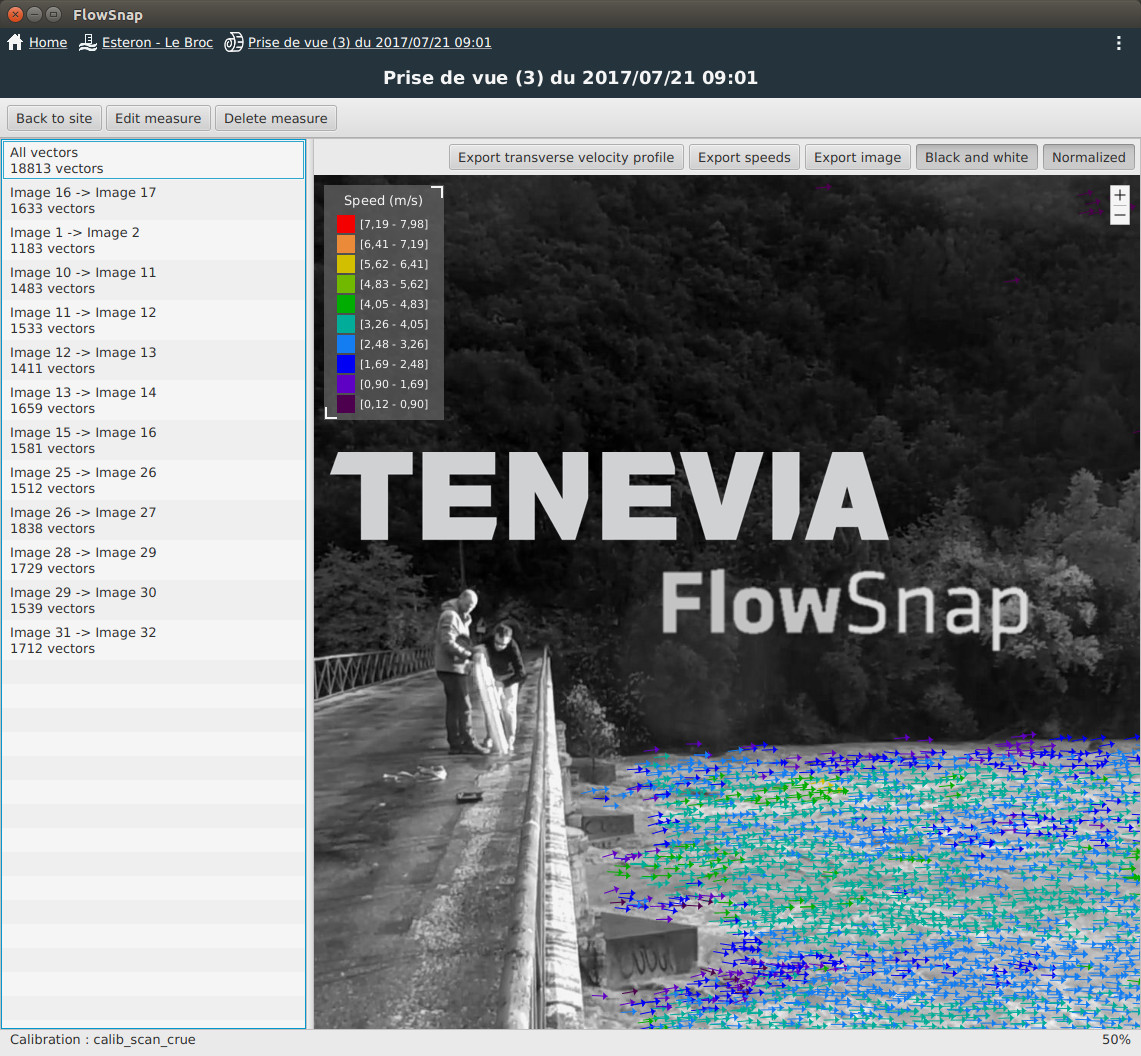The height and width of the screenshot is (1056, 1141).
Task: Select the All vectors entry
Action: click(153, 160)
